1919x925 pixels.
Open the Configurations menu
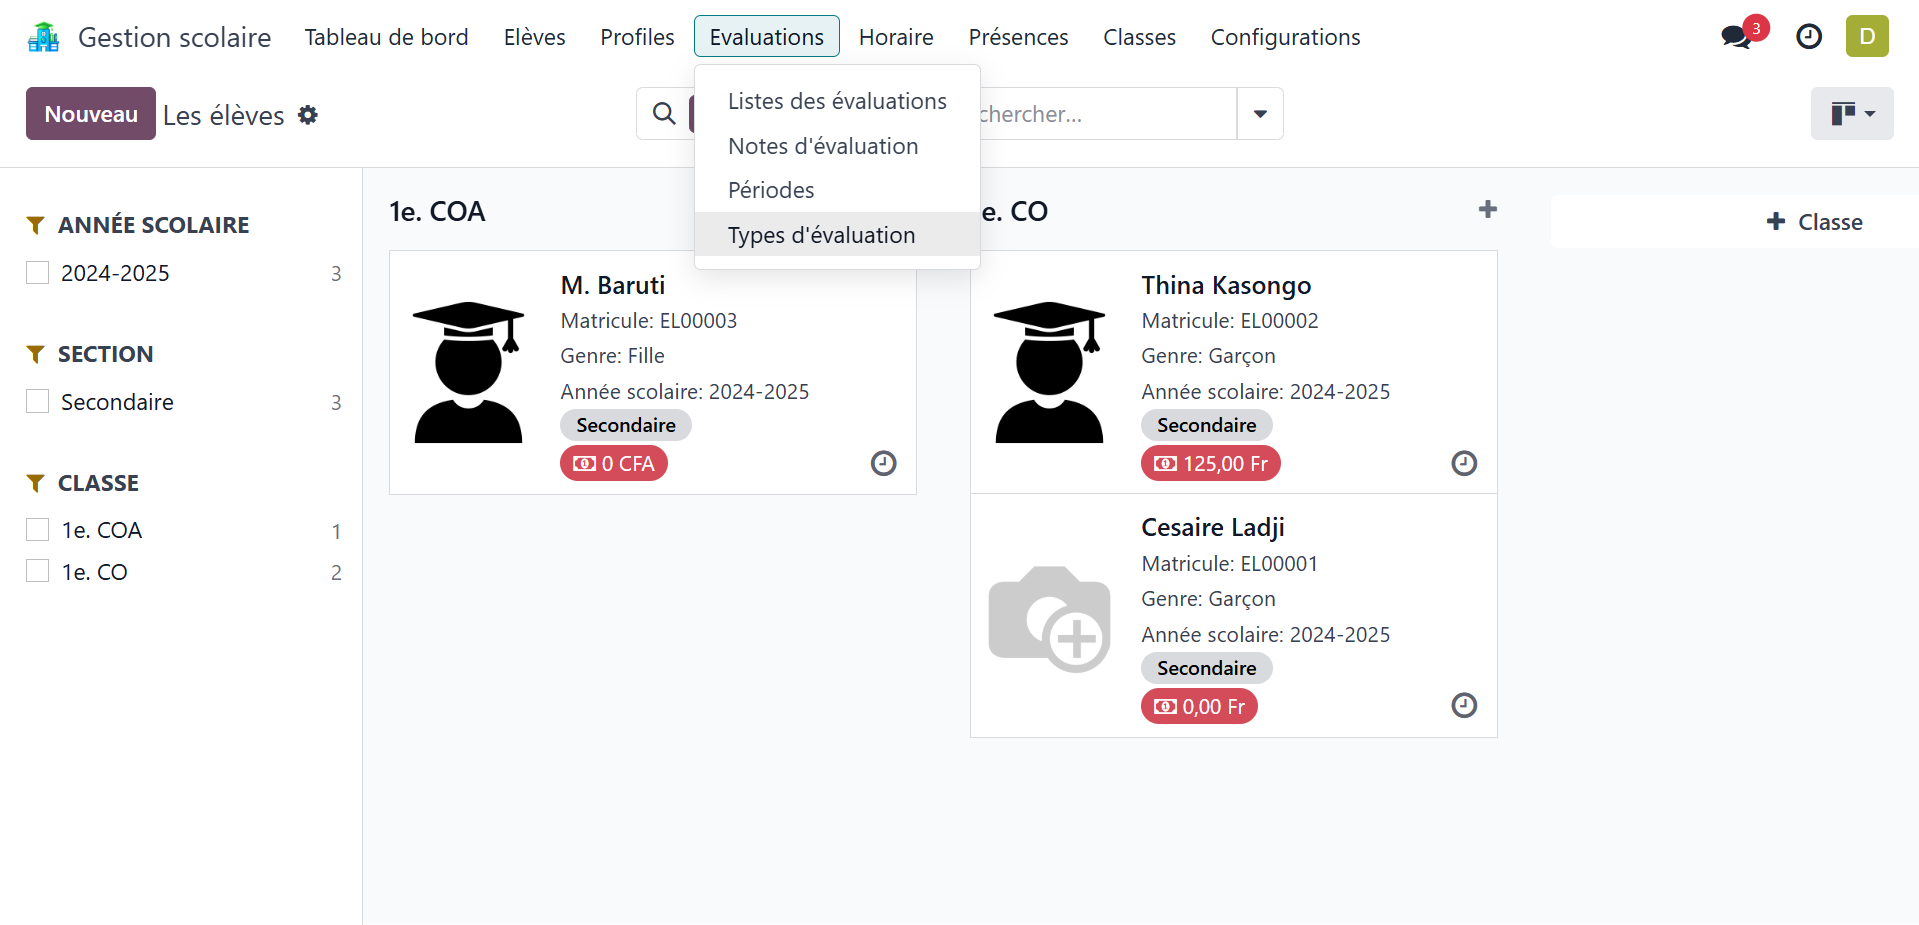point(1285,37)
